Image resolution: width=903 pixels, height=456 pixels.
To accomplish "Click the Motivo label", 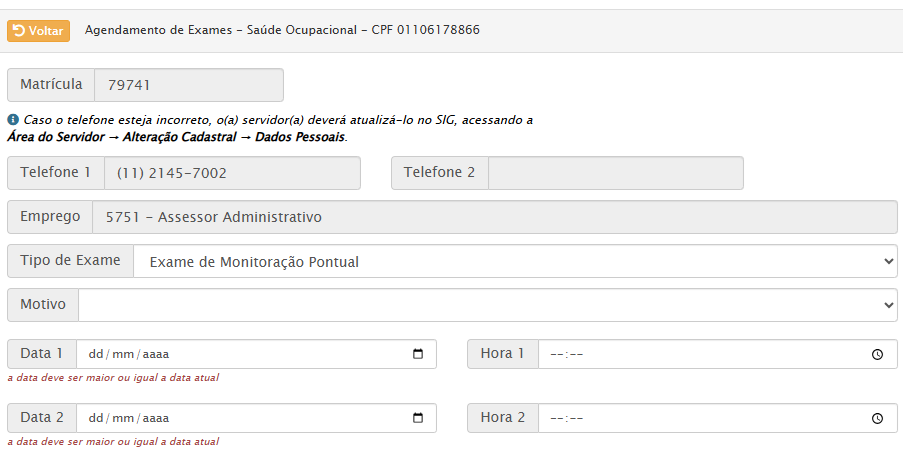I will [43, 305].
